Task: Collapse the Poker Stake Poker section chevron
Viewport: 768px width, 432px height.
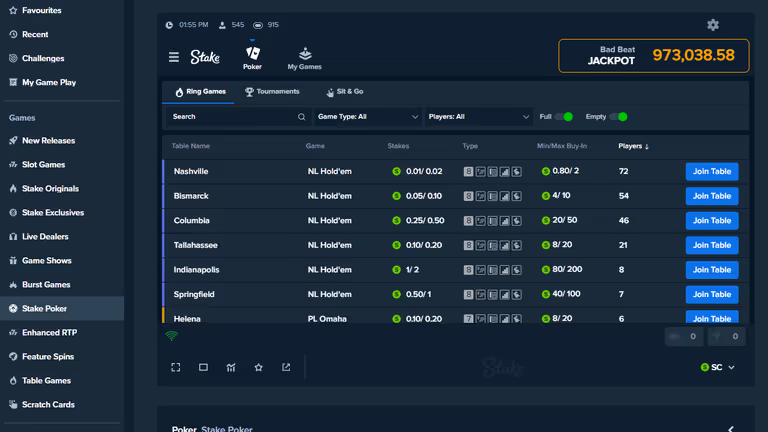Action: coord(731,429)
